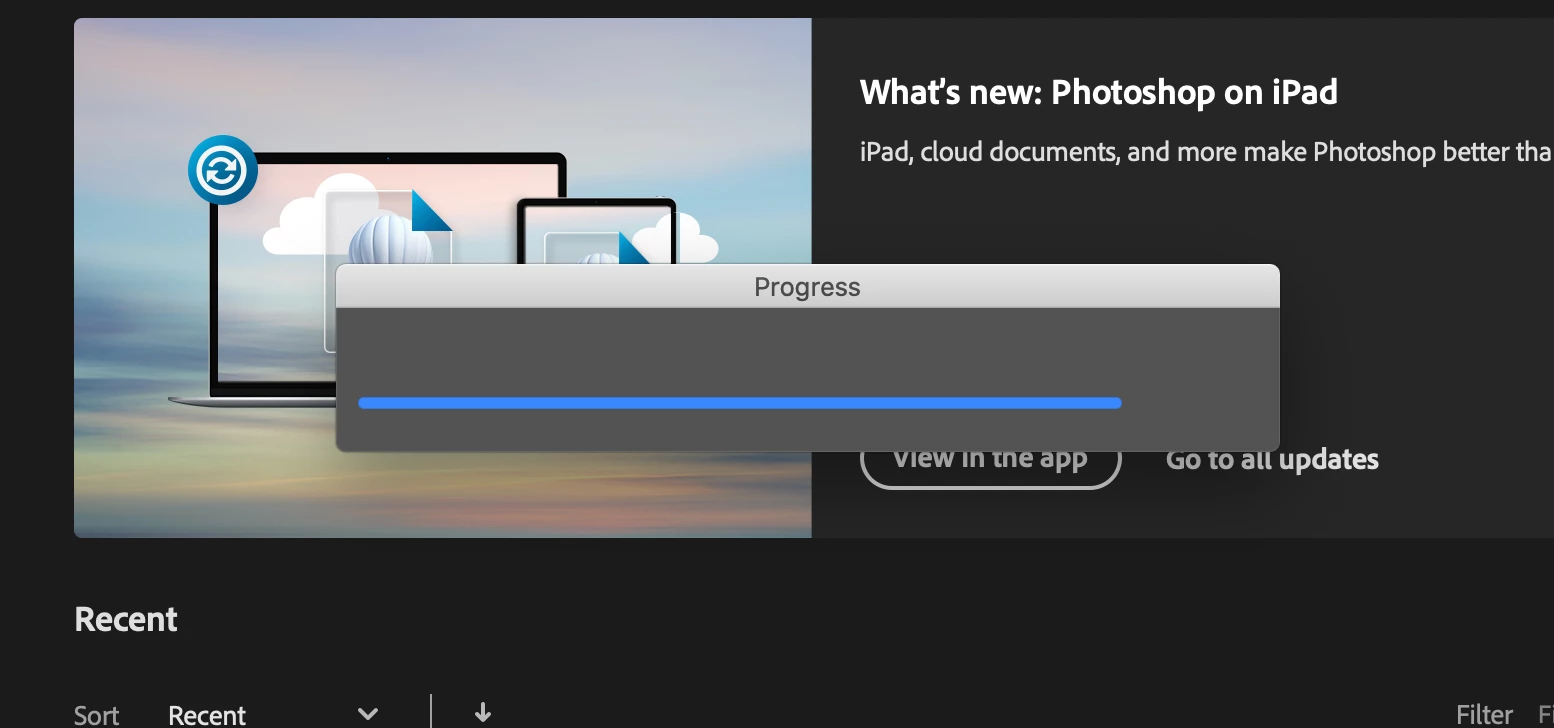Image resolution: width=1554 pixels, height=728 pixels.
Task: Click the iPad cloud documents description text
Action: pyautogui.click(x=1206, y=152)
